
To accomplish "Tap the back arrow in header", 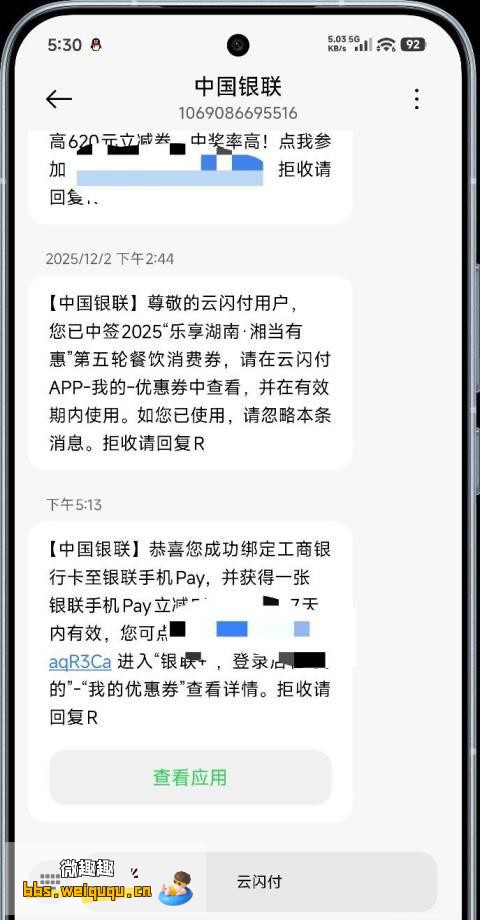I will click(x=59, y=99).
